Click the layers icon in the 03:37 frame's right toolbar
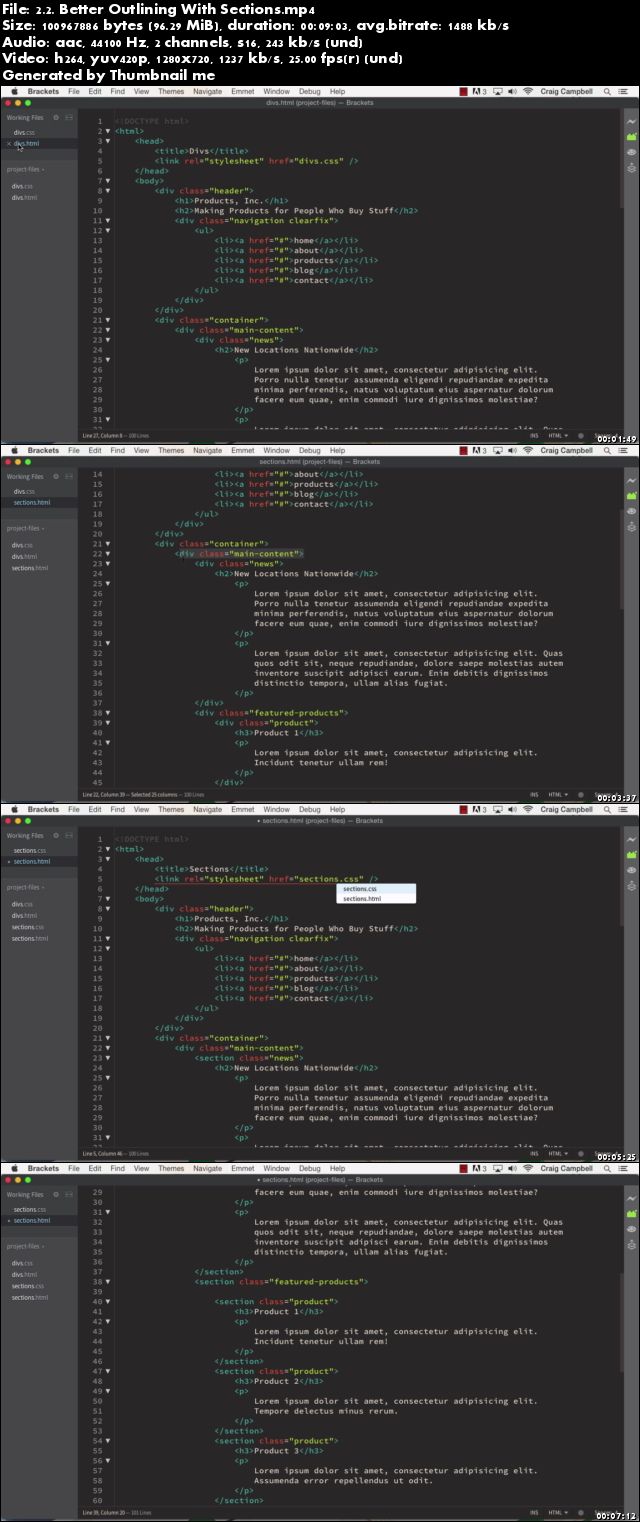The height and width of the screenshot is (1522, 640). tap(631, 525)
